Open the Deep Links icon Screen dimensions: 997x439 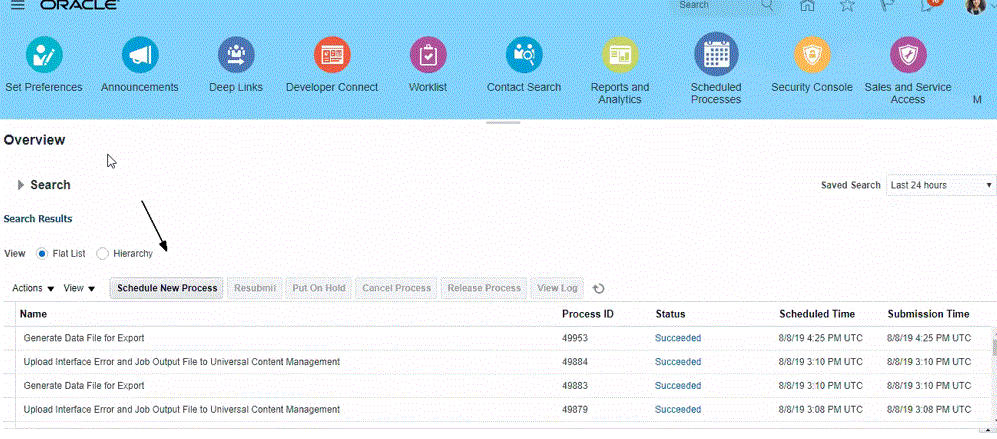click(236, 54)
